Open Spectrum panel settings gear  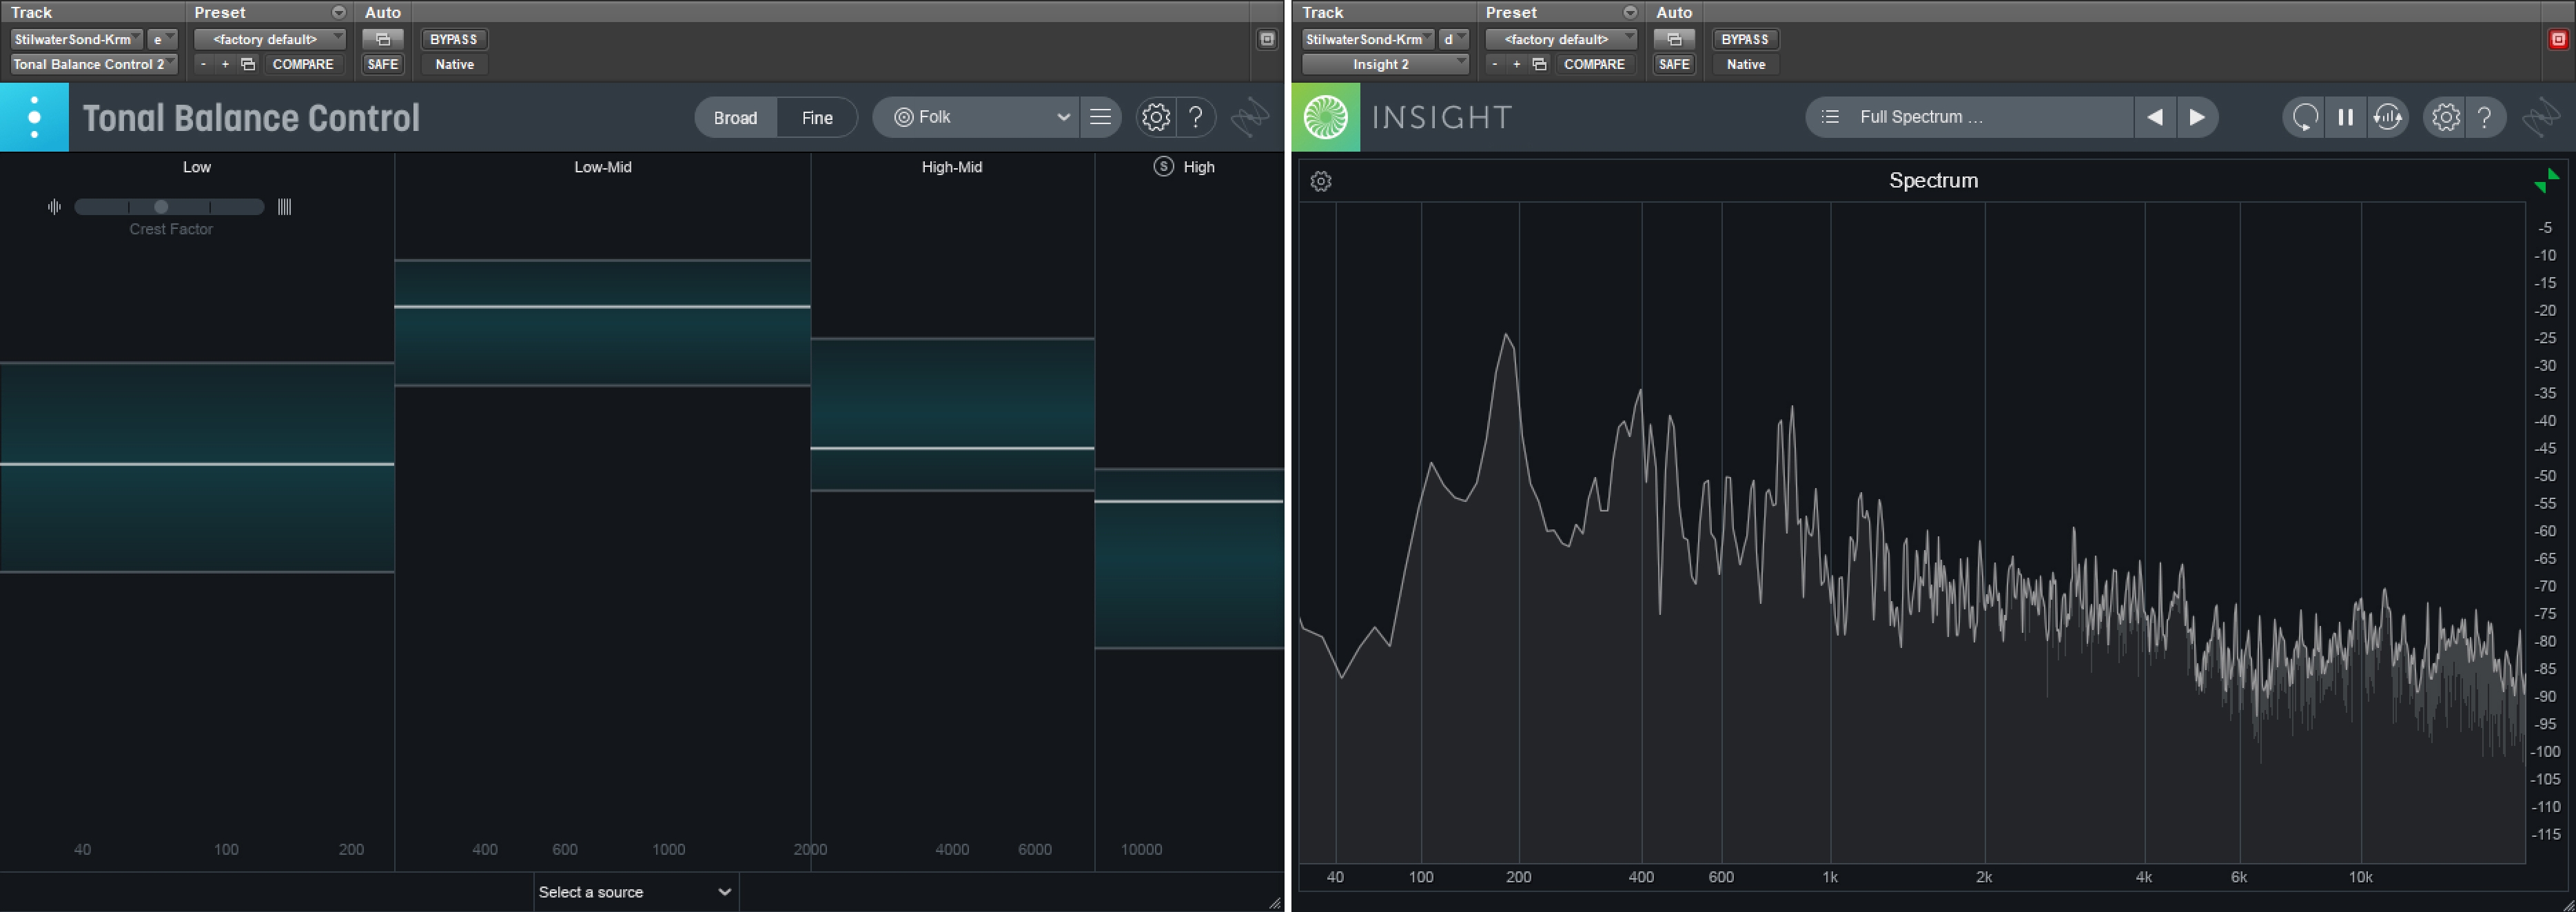coord(1321,181)
